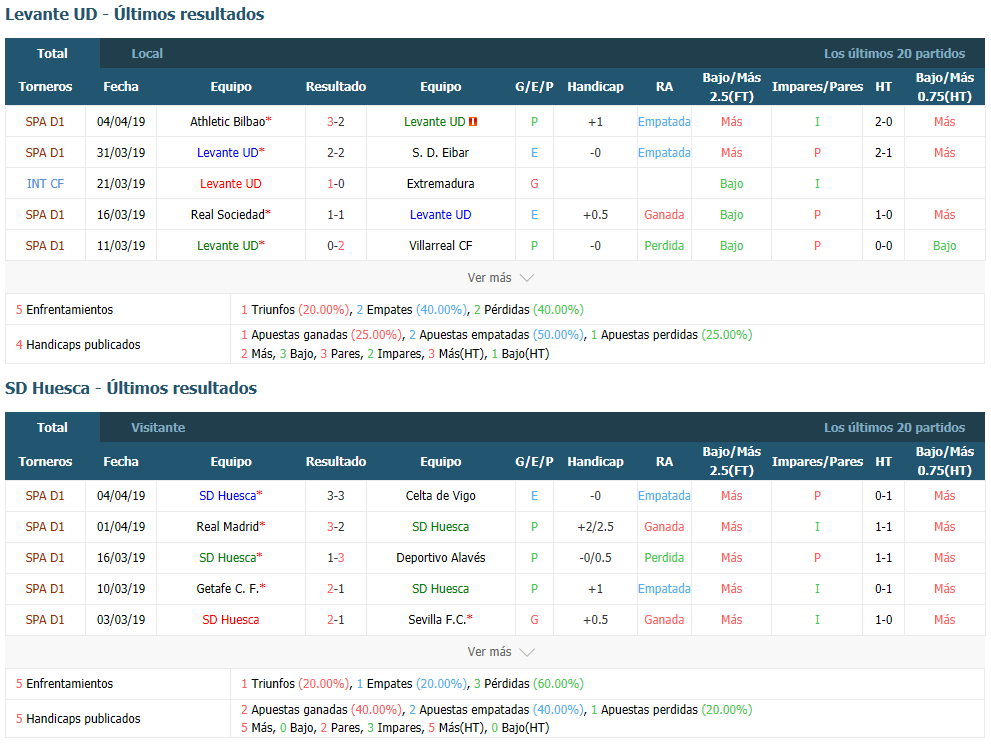Click the Torneros column header in Huesca table
Viewport: 991px width, 746px height.
(x=45, y=462)
